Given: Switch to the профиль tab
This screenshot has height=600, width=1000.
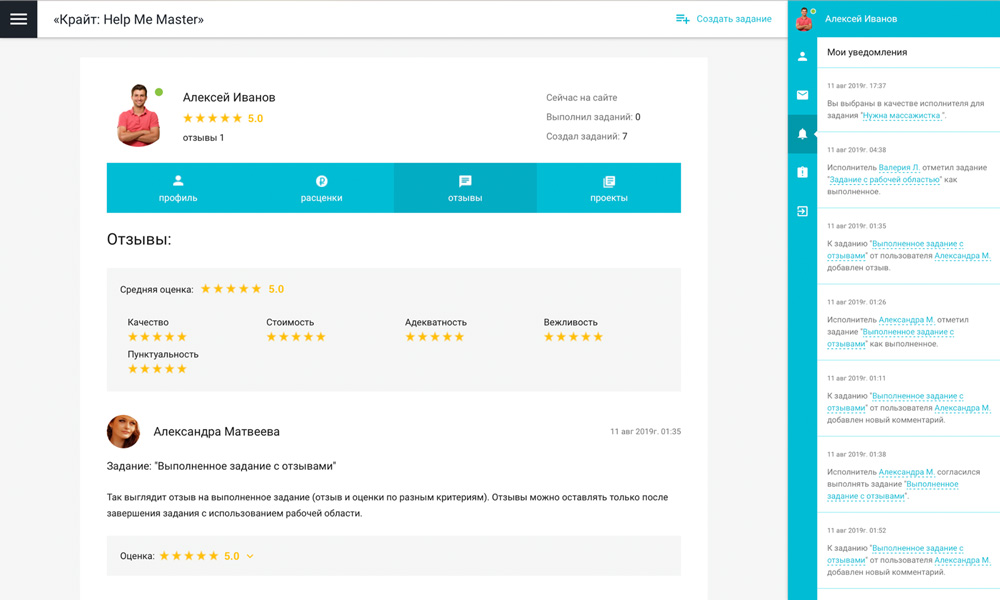Looking at the screenshot, I should point(178,188).
